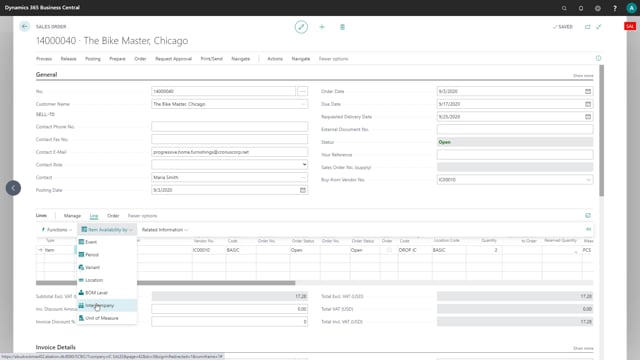Open the Contact lookup
This screenshot has height=360, width=640.
[x=303, y=178]
